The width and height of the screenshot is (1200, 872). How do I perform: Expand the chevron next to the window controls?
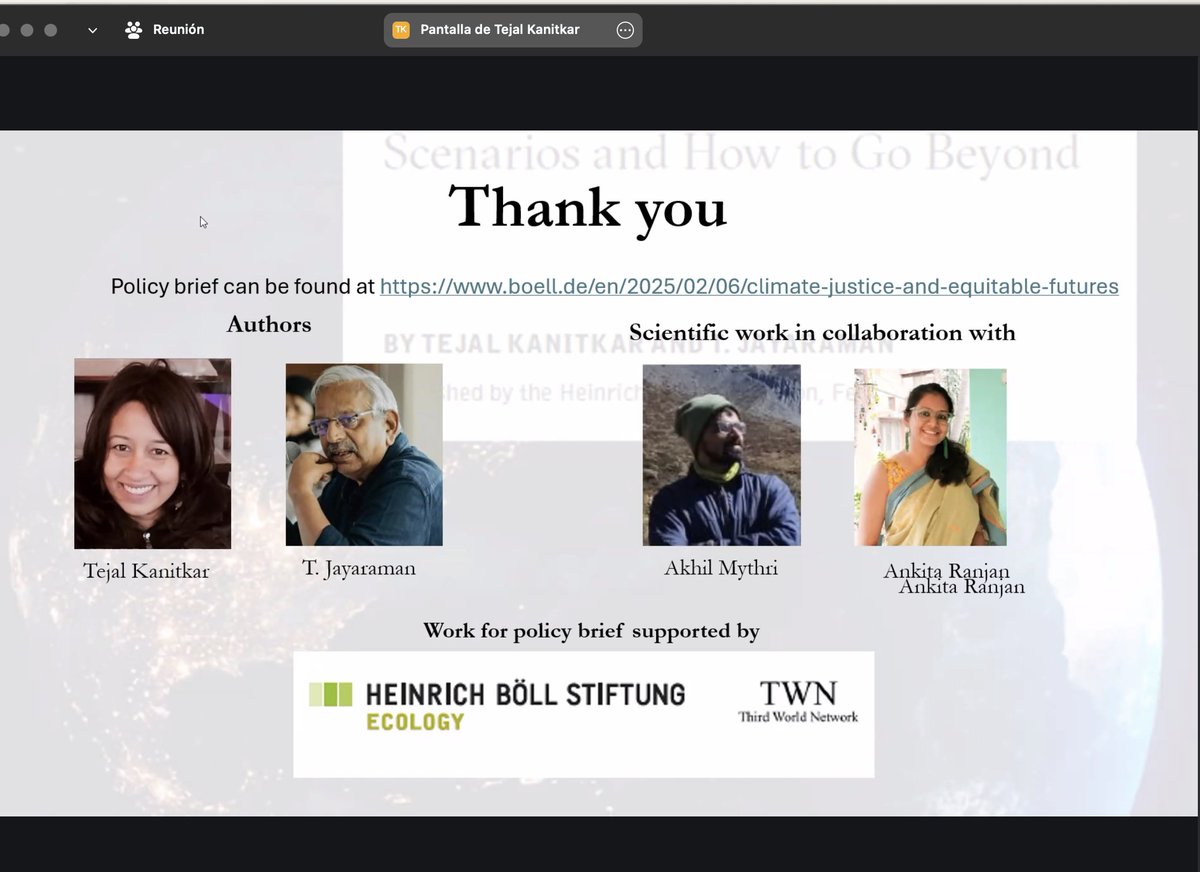point(92,29)
